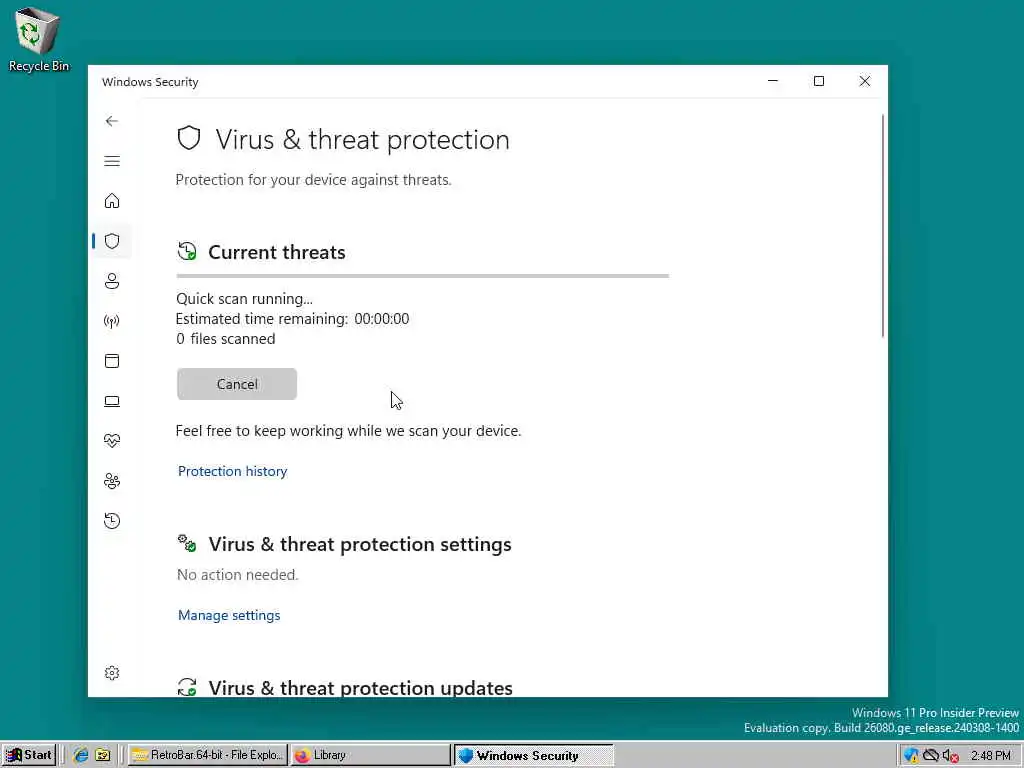Click 'No action needed.' text

coord(238,575)
